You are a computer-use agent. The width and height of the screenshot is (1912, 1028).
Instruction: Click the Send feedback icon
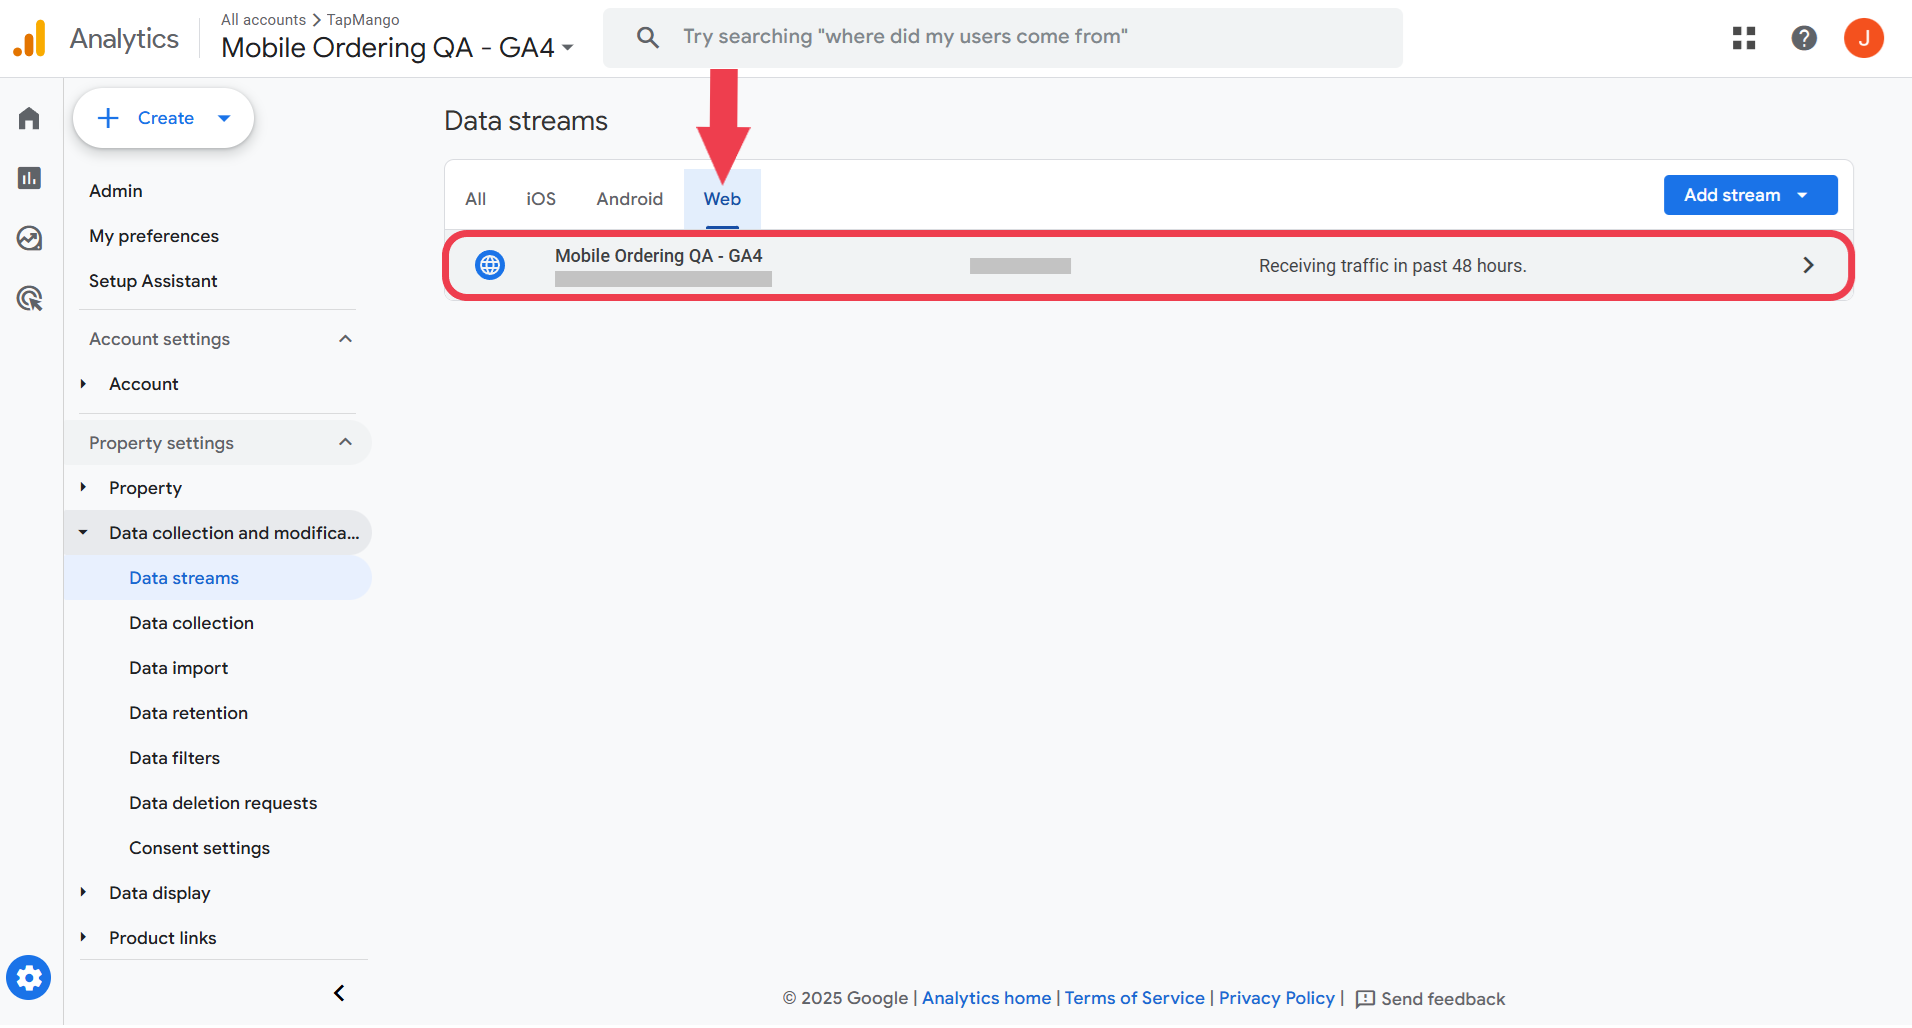click(x=1365, y=999)
